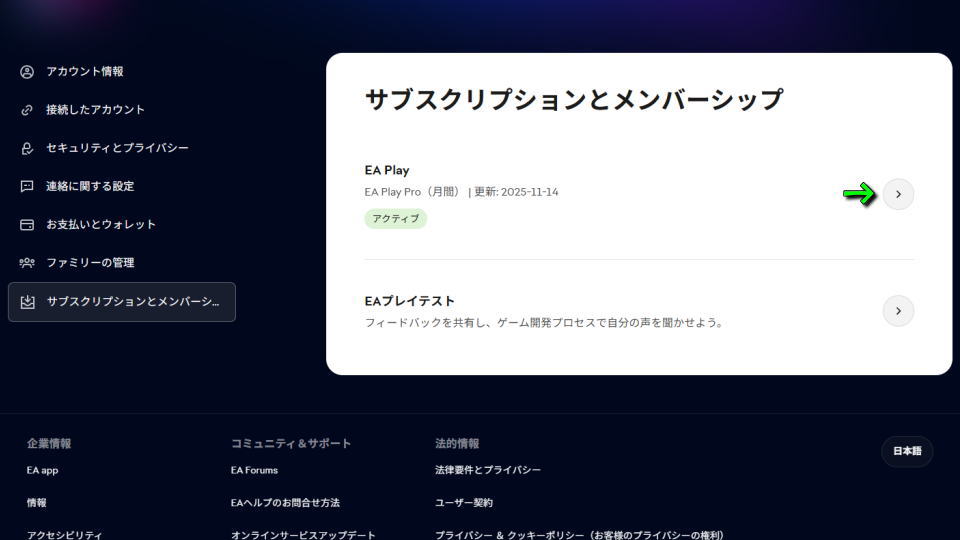
Task: Open EAヘルプのお問合せ方法 link
Action: 285,503
